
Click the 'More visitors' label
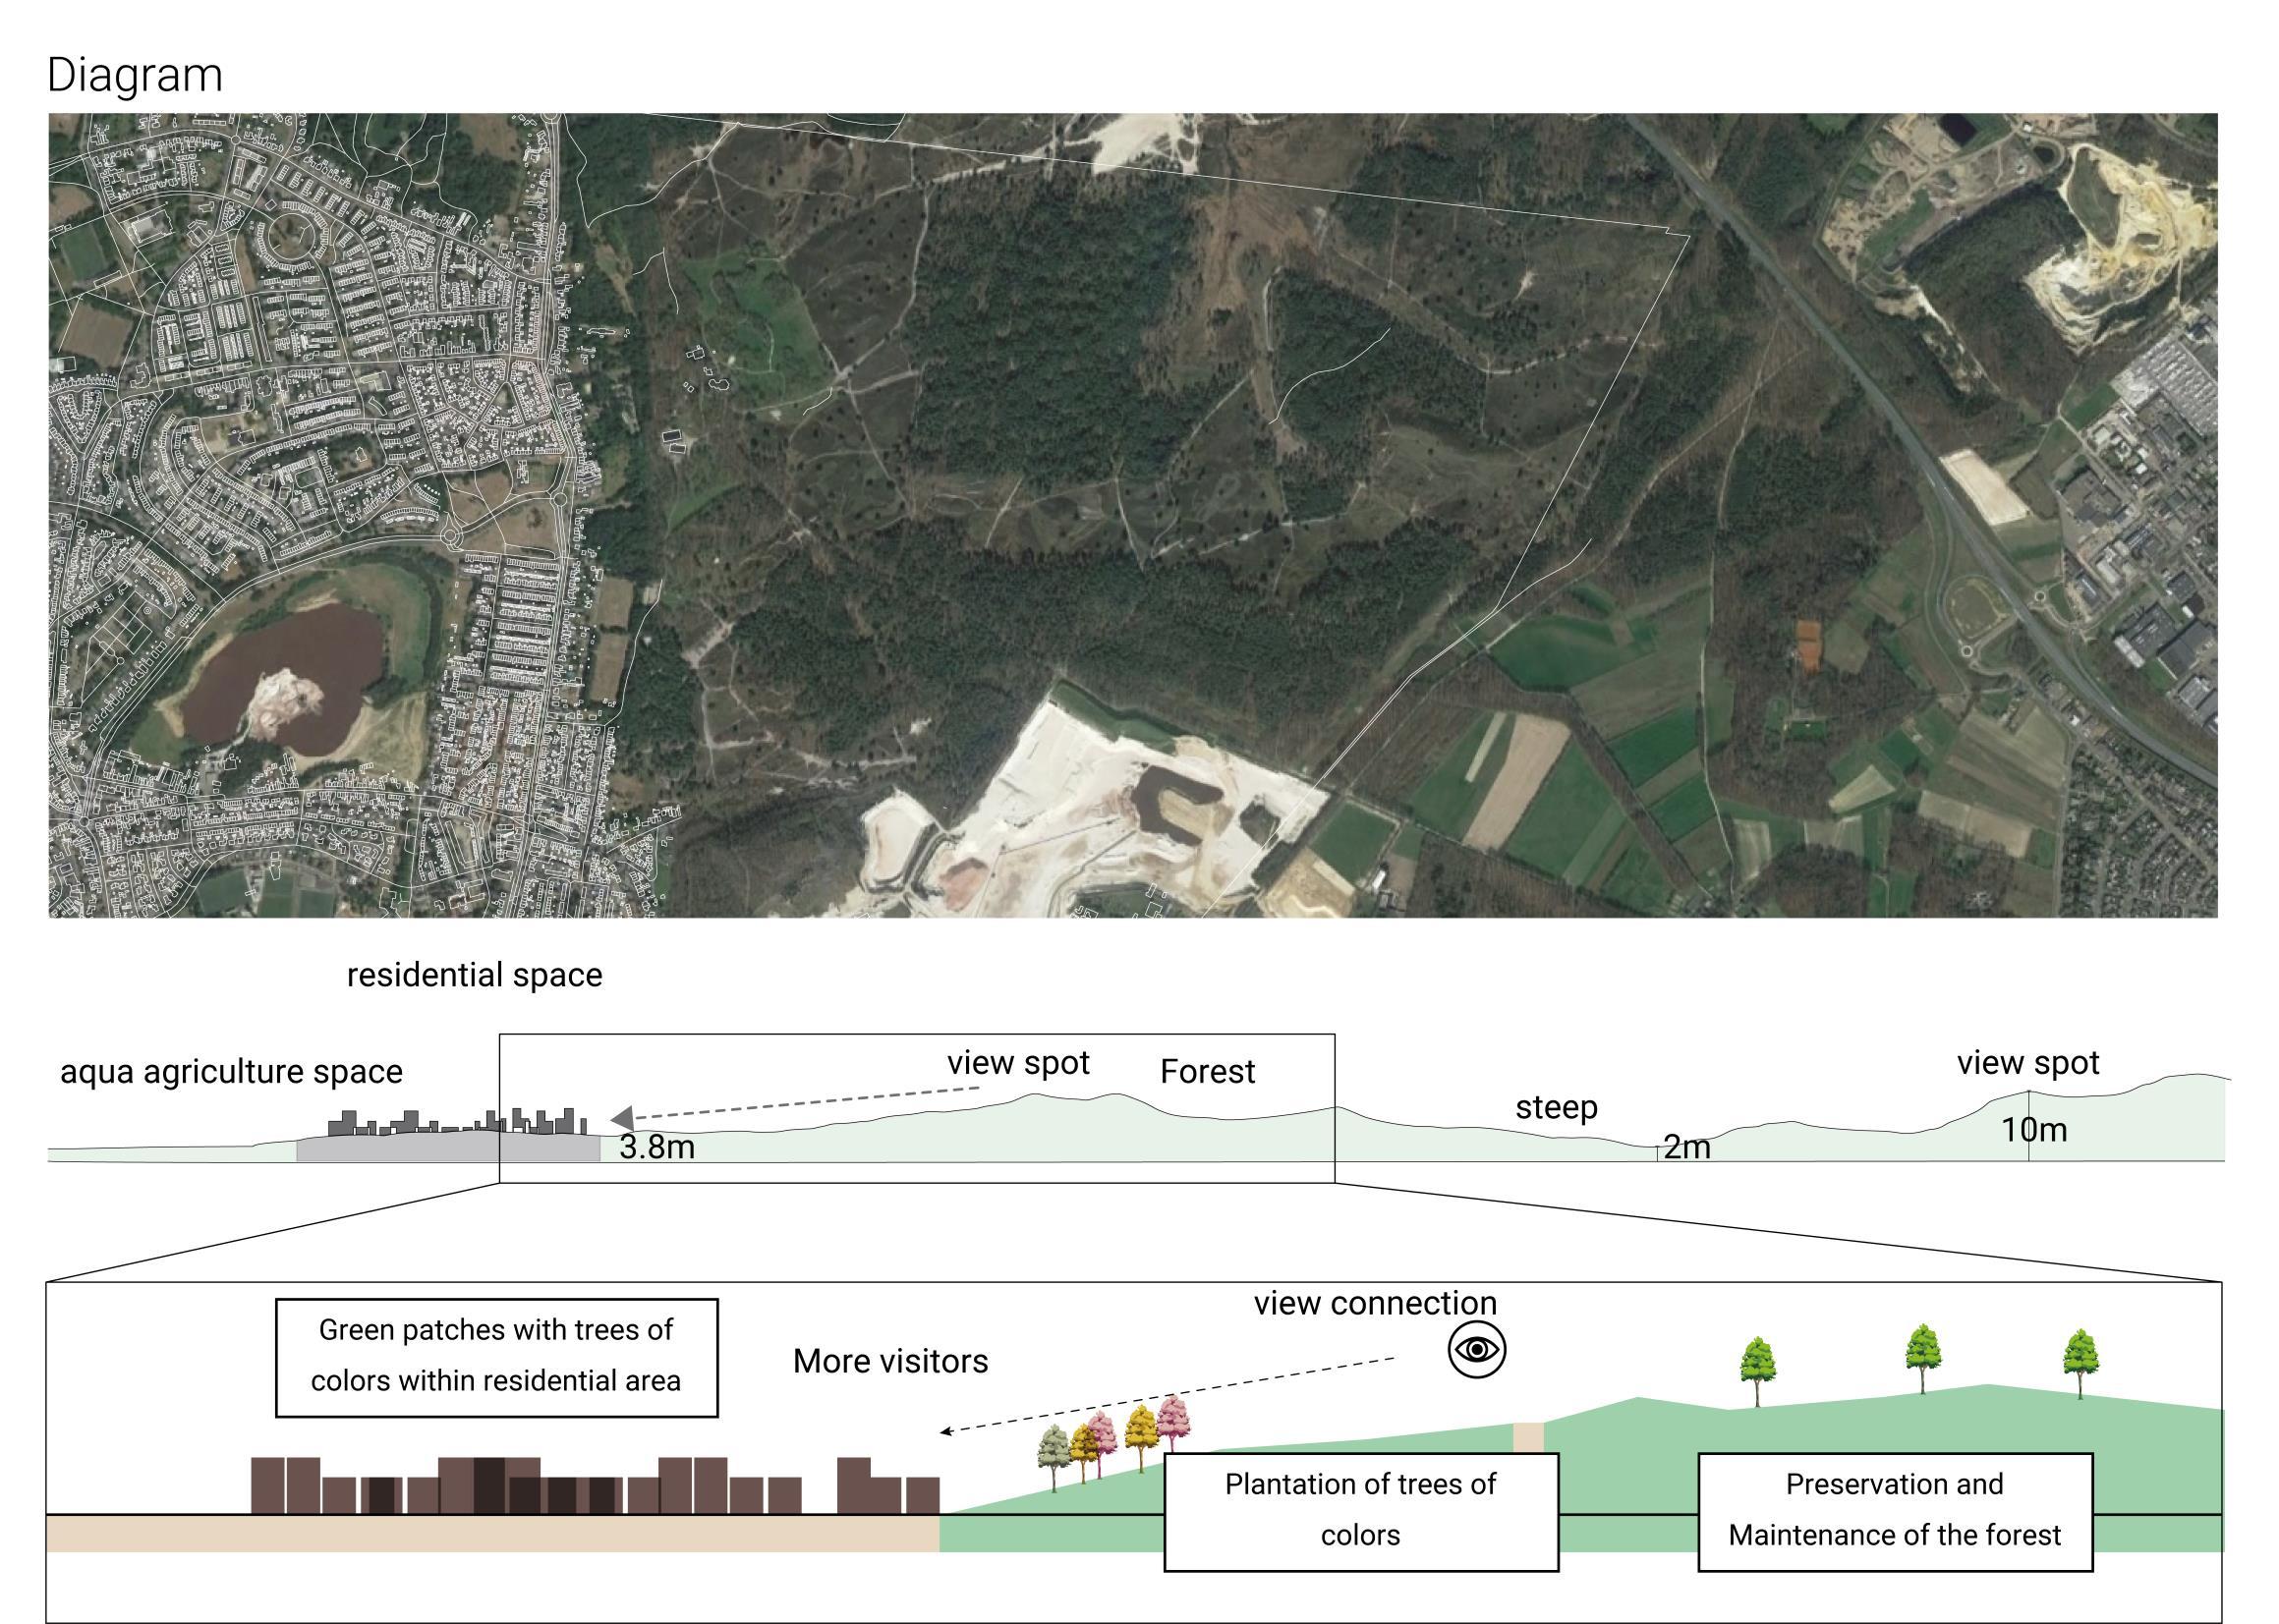(x=890, y=1361)
